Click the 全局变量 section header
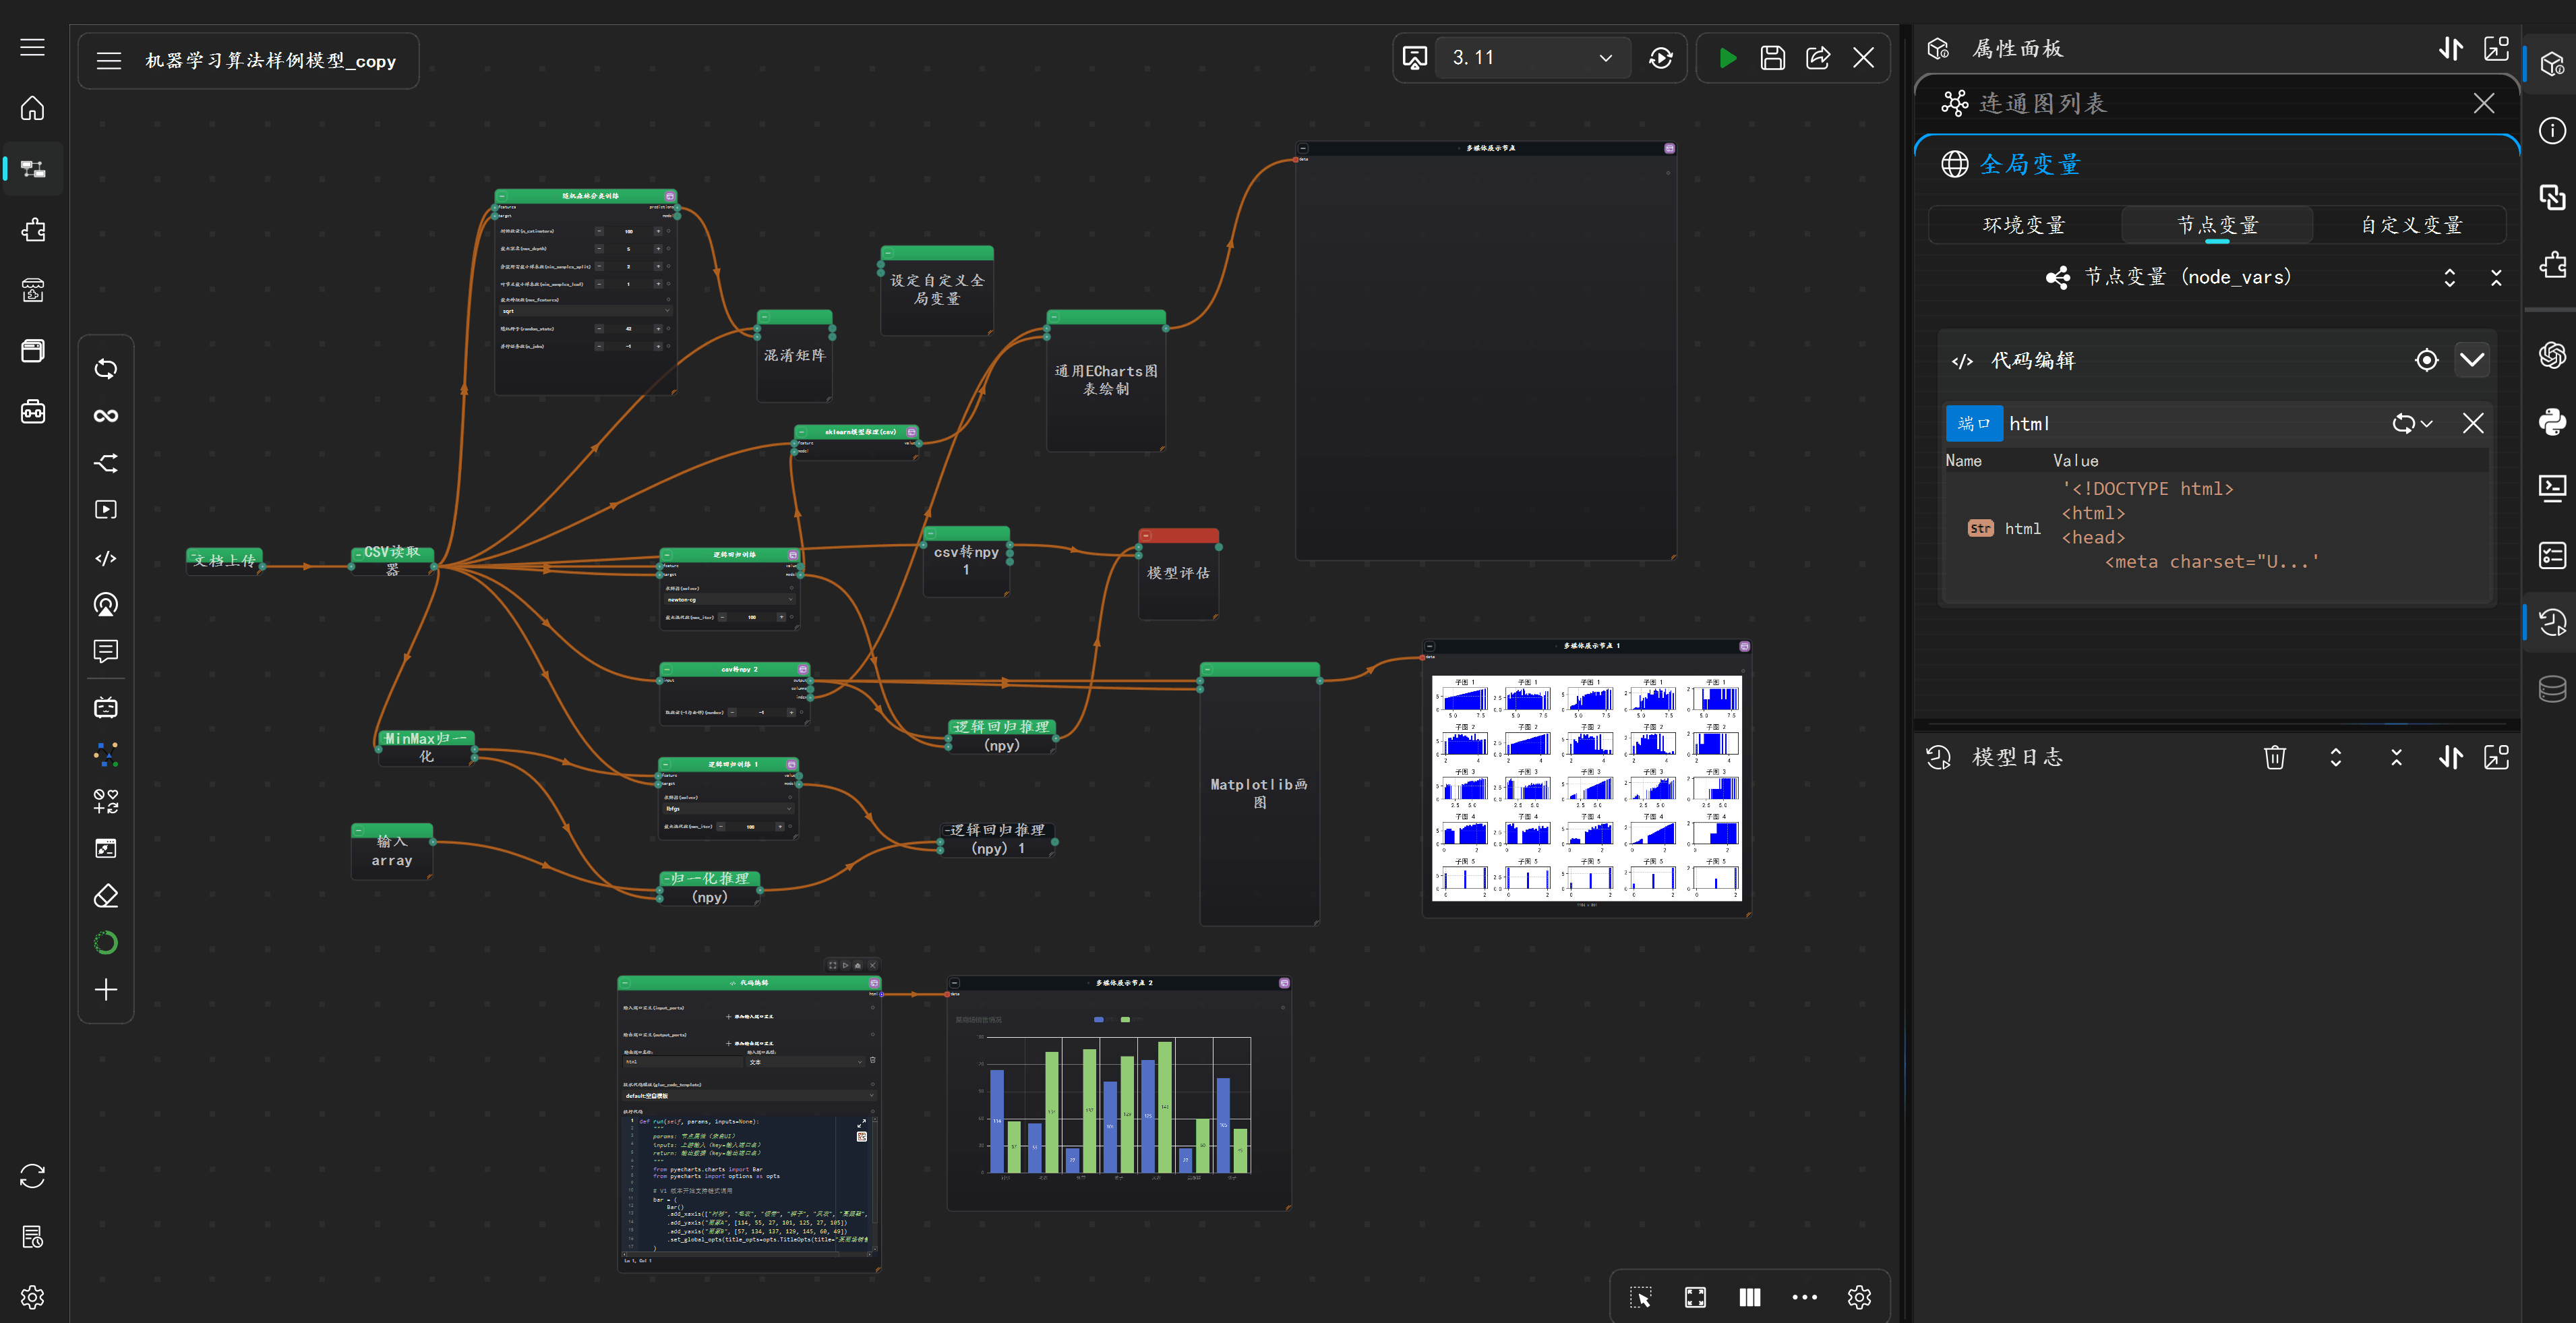Viewport: 2576px width, 1323px height. (x=2030, y=164)
